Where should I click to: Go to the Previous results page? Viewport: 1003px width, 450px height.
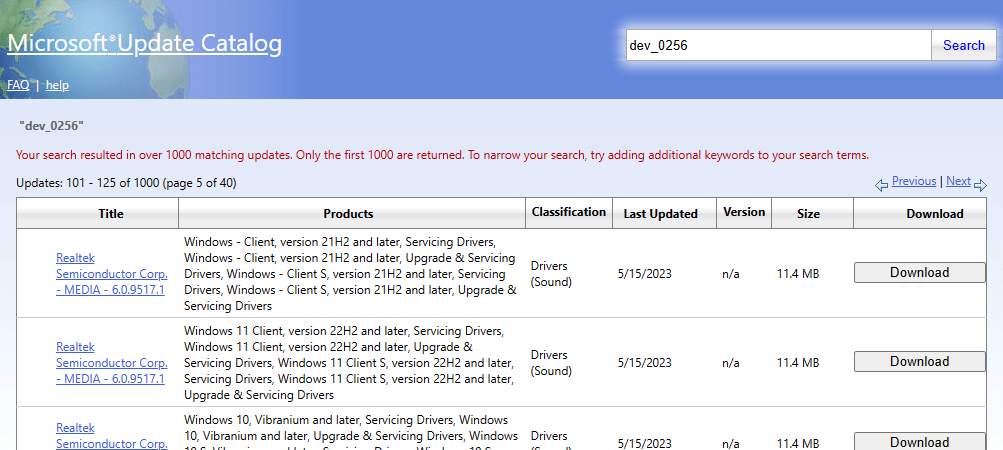[913, 181]
